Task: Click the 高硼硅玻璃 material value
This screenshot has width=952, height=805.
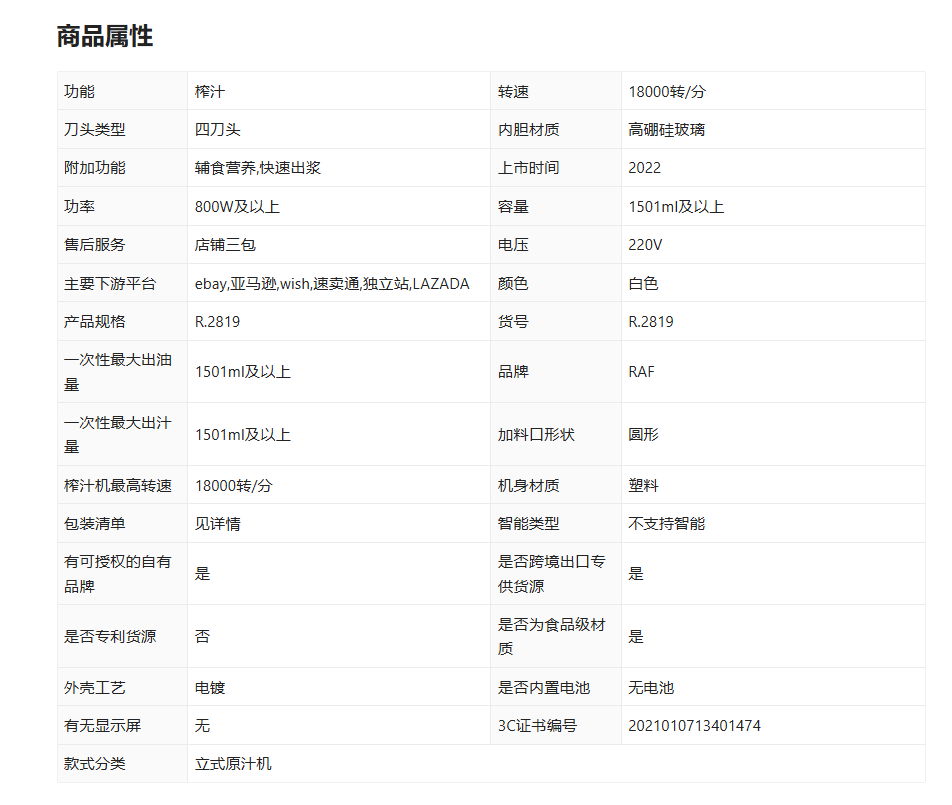Action: coord(666,129)
